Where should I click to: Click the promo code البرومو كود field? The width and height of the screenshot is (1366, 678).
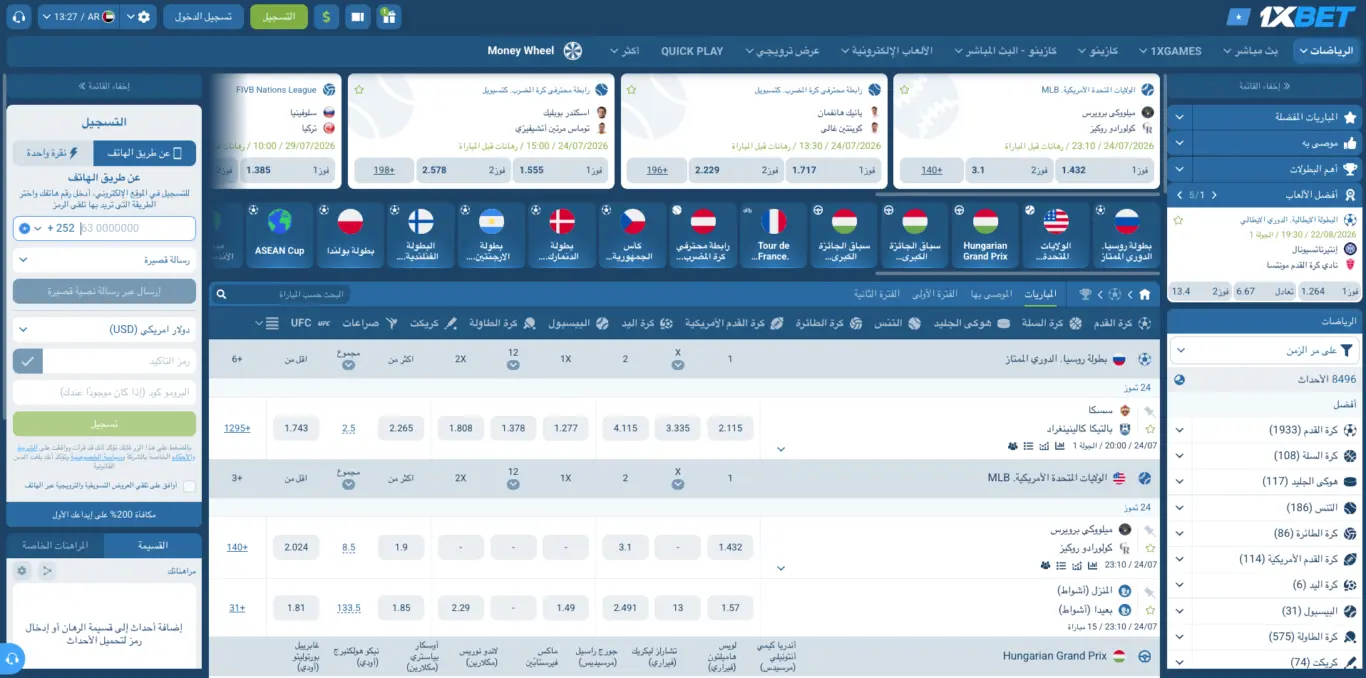point(104,393)
